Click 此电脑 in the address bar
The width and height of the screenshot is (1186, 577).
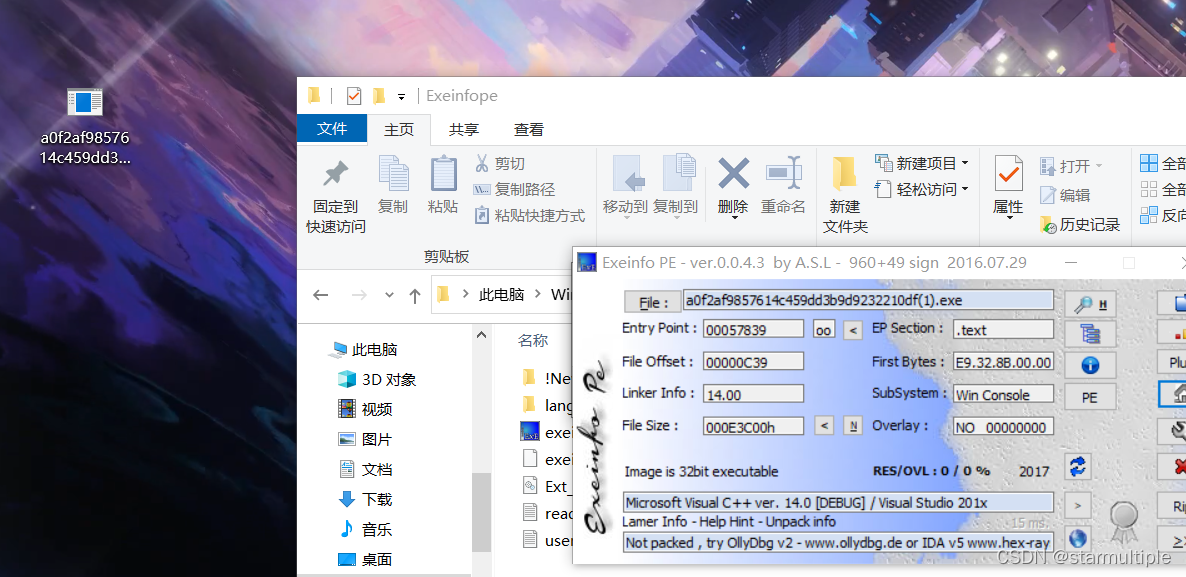(501, 294)
